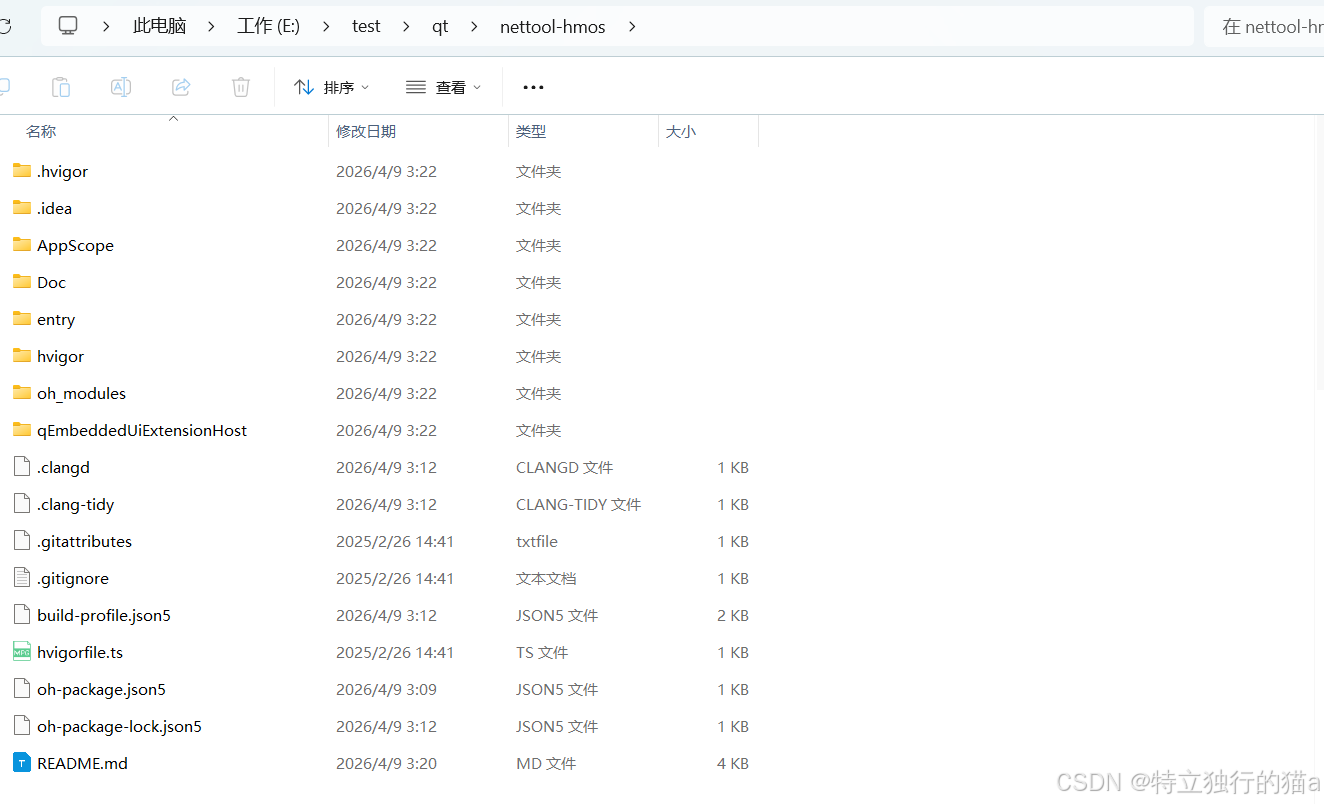The image size is (1324, 804).
Task: Select the .hvigor folder name
Action: (62, 171)
